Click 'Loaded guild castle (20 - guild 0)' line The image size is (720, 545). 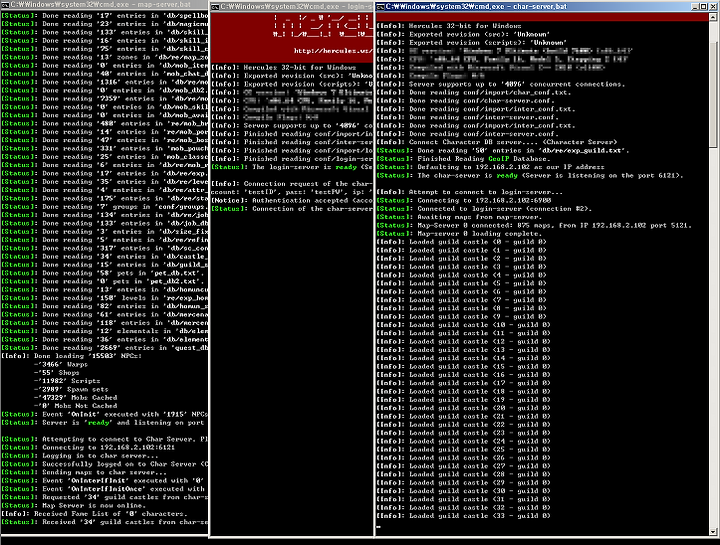464,408
